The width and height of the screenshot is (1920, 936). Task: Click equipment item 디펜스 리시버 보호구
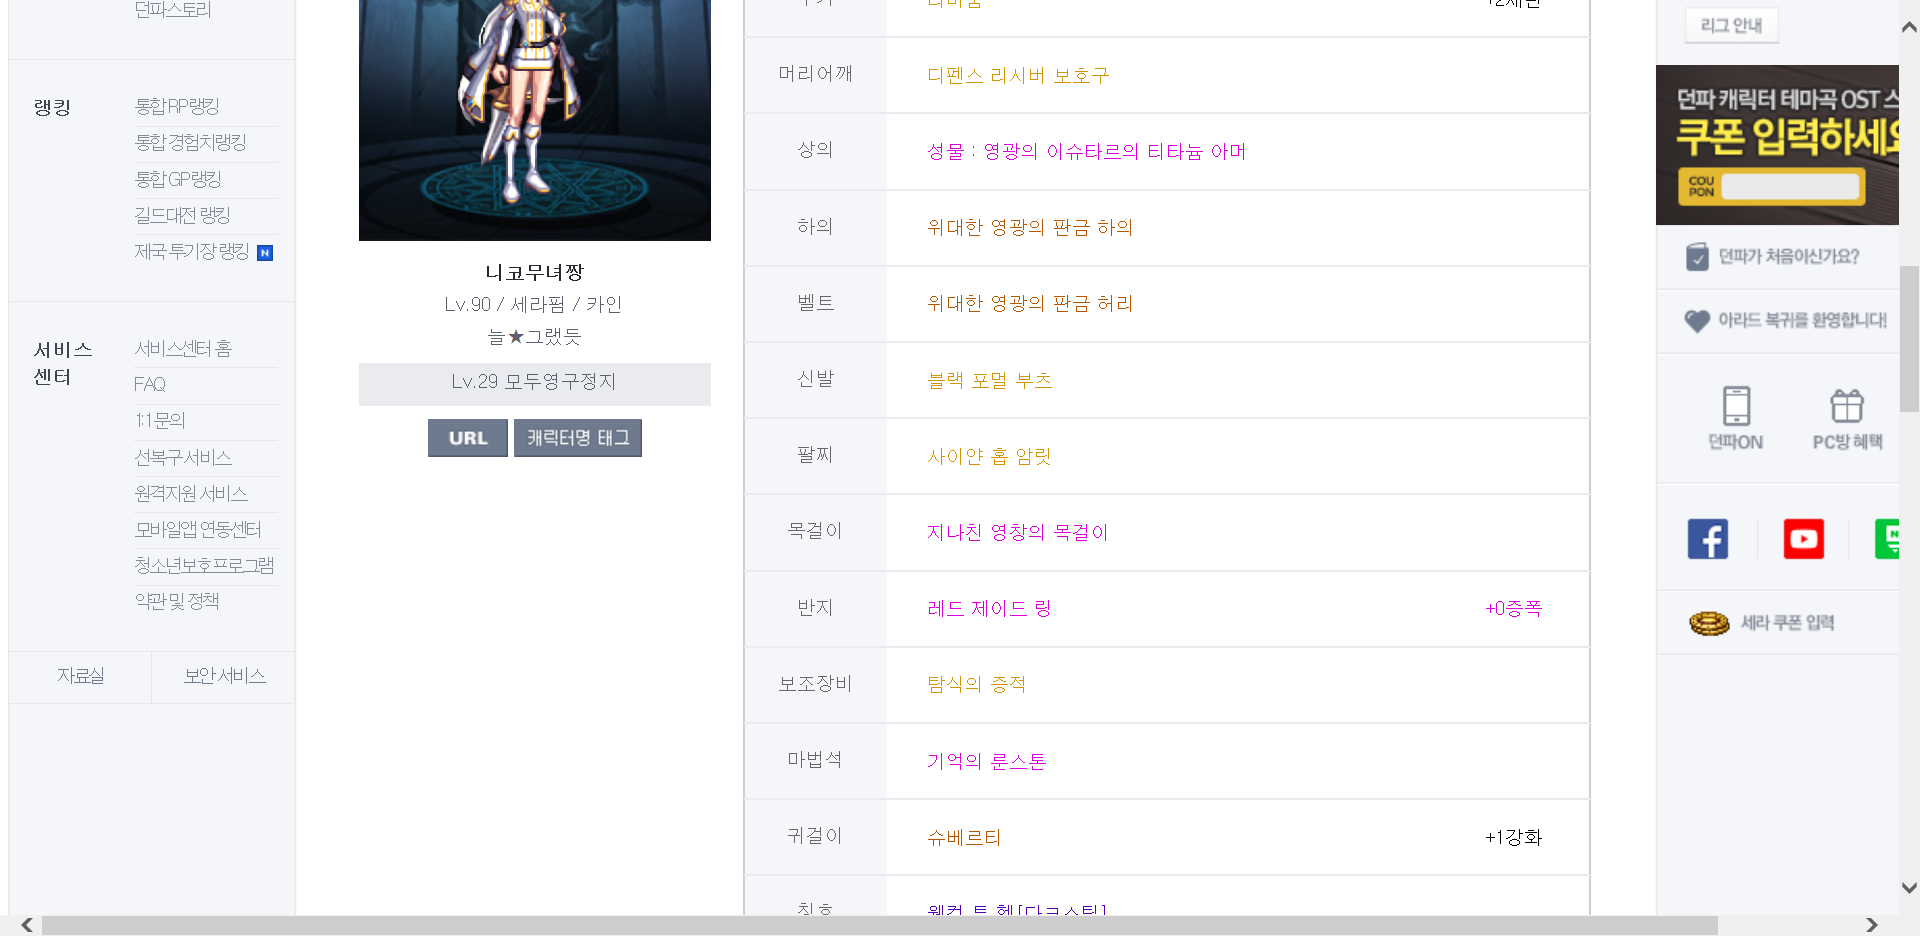coord(1018,75)
